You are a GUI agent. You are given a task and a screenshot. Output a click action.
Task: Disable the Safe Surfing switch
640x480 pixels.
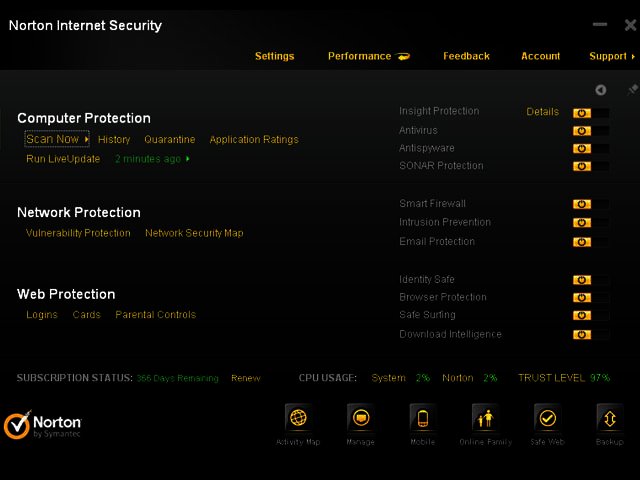click(591, 315)
